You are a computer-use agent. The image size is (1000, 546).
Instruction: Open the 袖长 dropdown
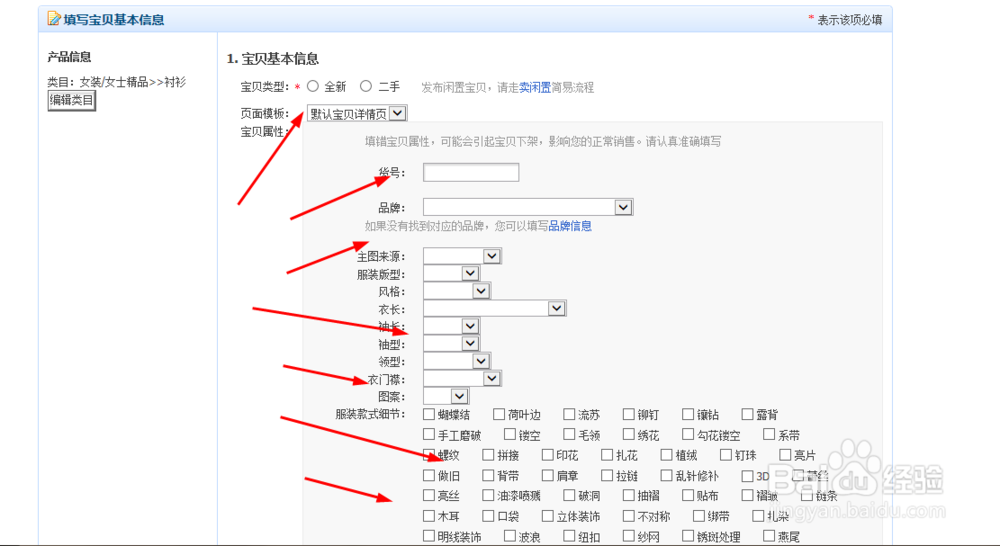[x=452, y=326]
